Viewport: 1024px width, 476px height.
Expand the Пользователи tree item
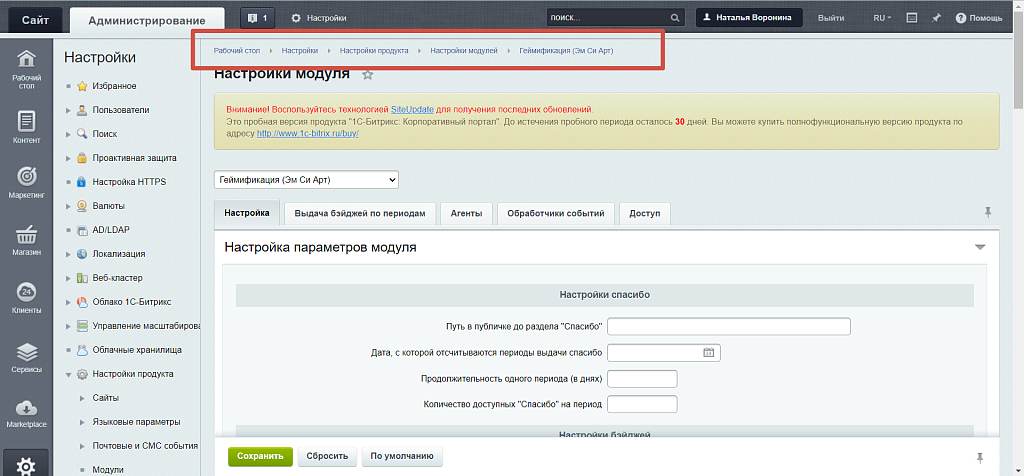tap(68, 110)
